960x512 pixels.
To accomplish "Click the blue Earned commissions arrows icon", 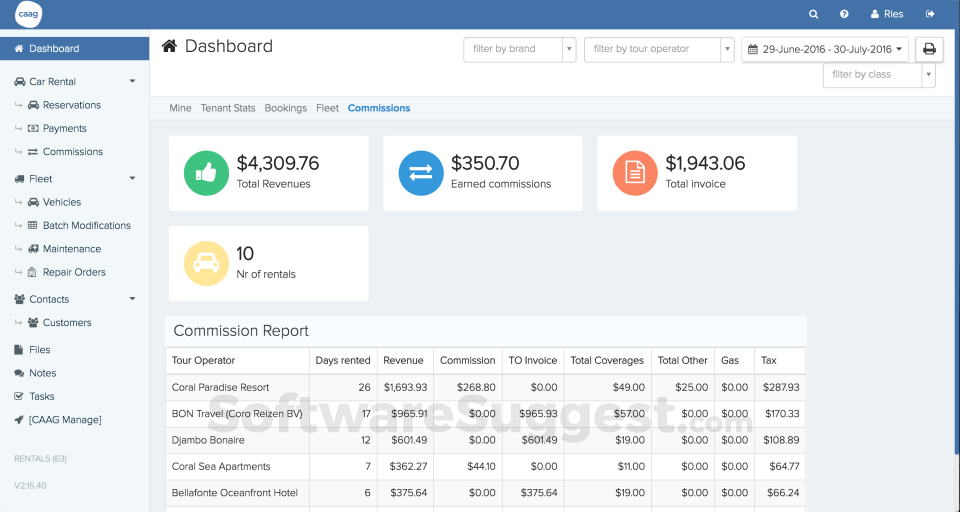I will (x=420, y=173).
